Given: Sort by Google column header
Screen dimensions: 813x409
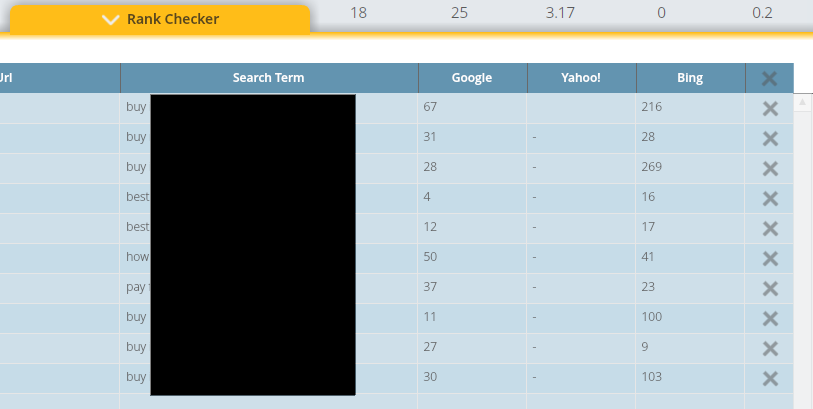Looking at the screenshot, I should 472,78.
